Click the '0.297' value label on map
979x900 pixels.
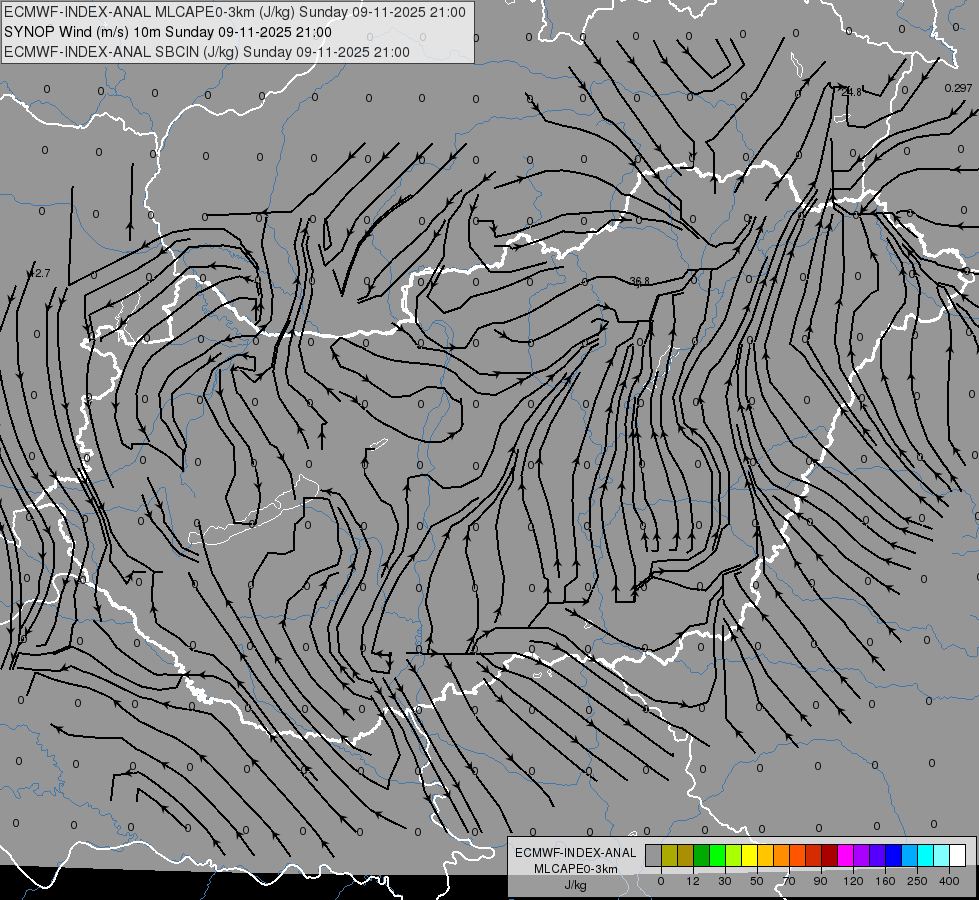958,88
